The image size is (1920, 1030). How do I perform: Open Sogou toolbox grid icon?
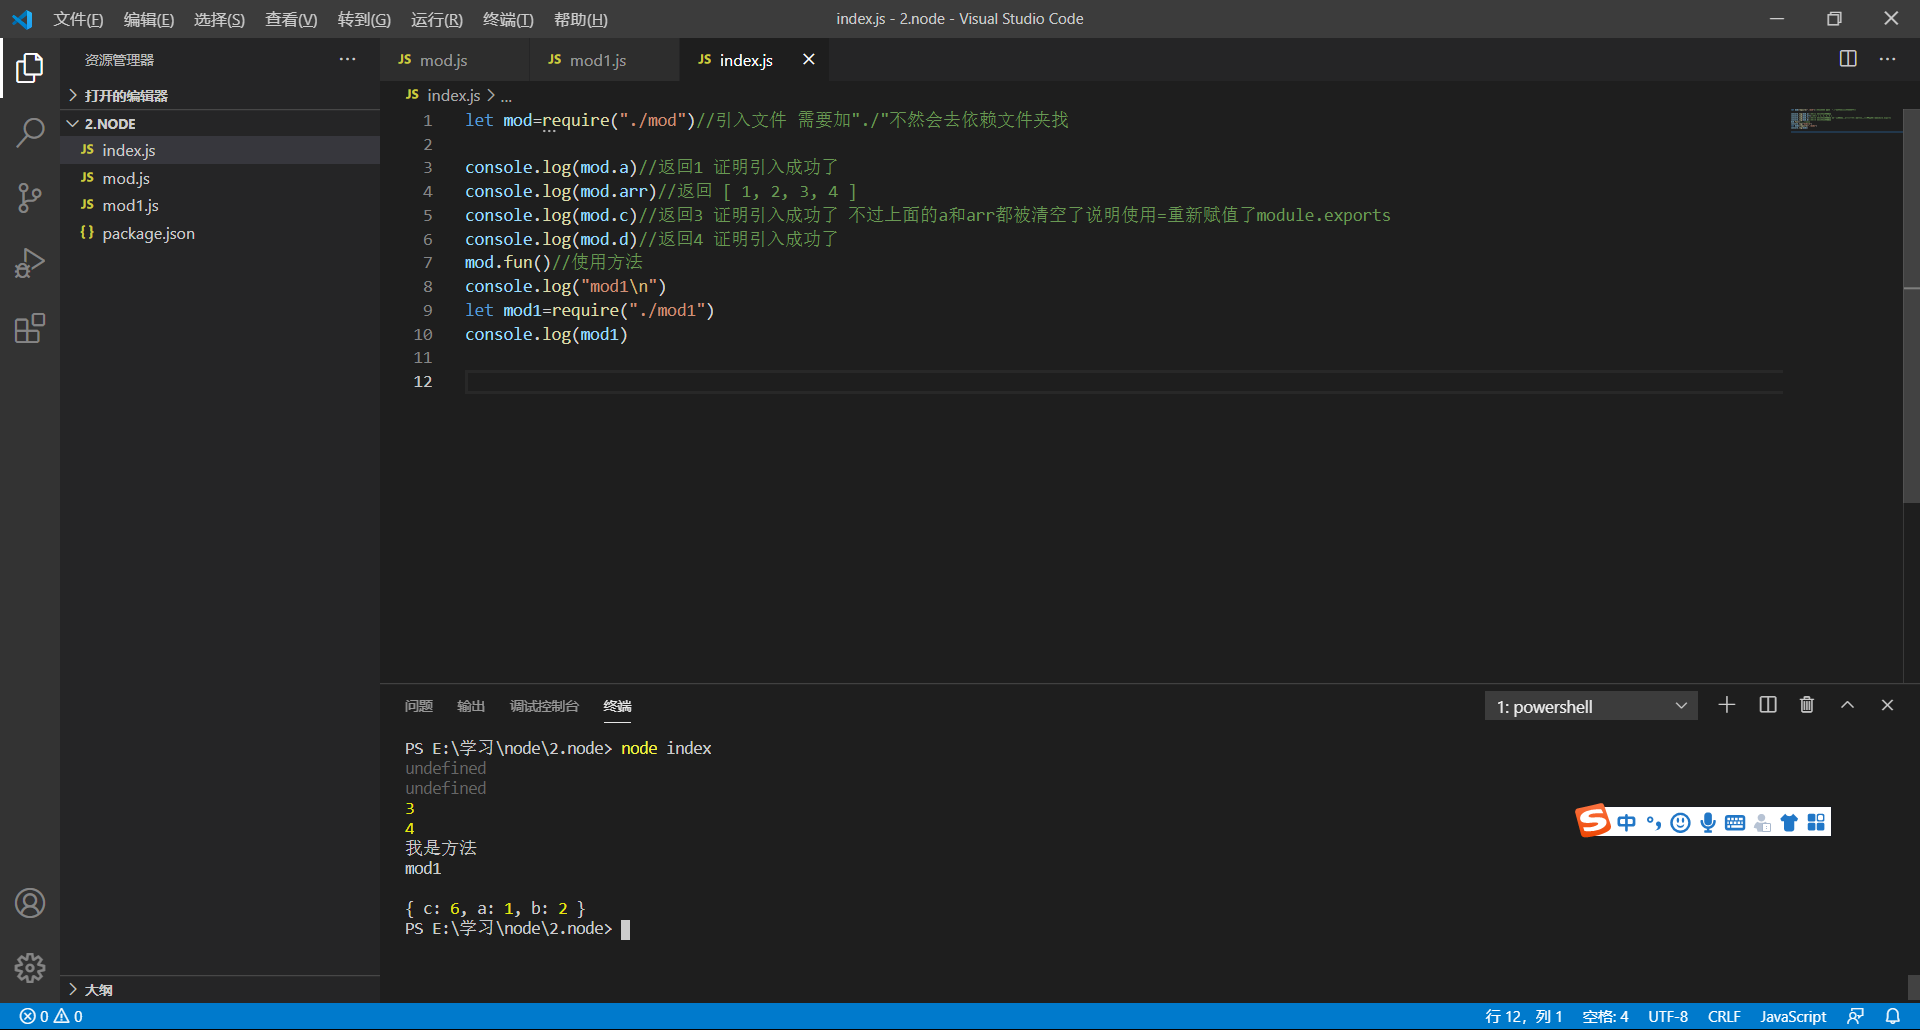click(x=1816, y=822)
